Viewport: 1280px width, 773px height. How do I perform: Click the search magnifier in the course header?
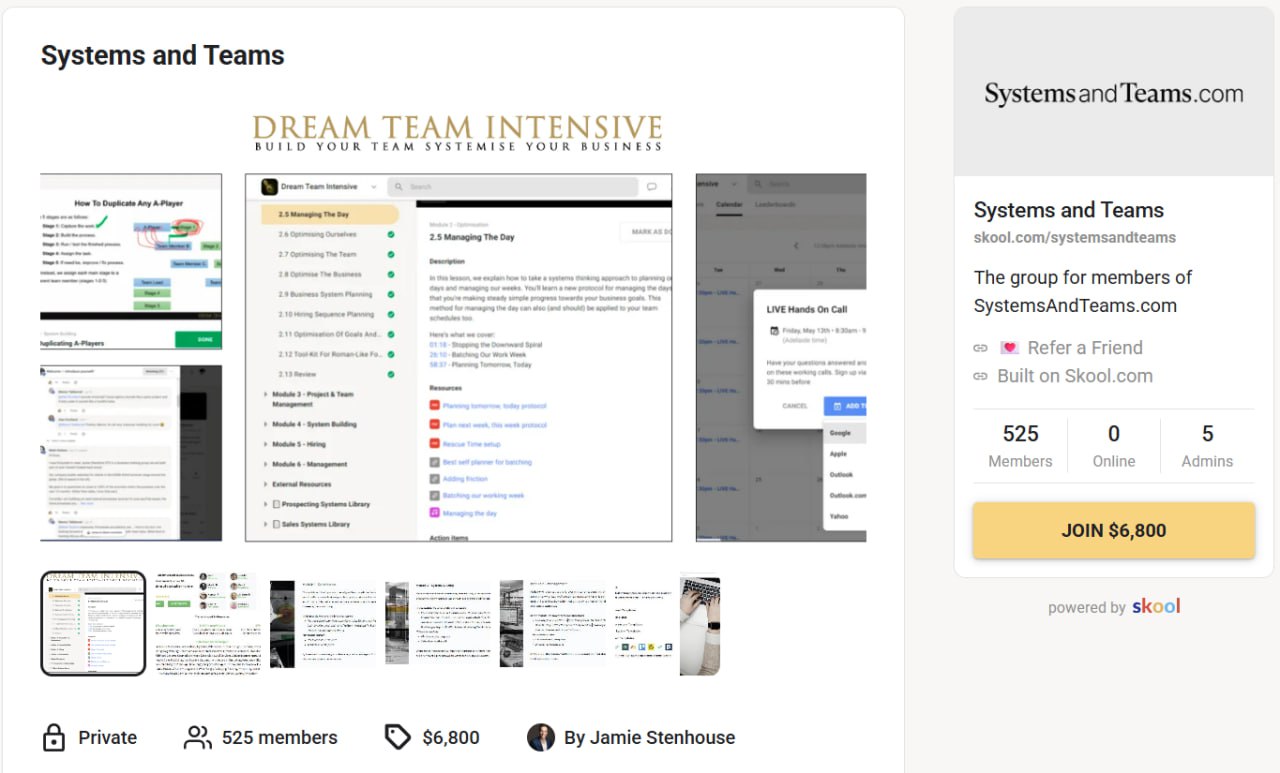[397, 186]
